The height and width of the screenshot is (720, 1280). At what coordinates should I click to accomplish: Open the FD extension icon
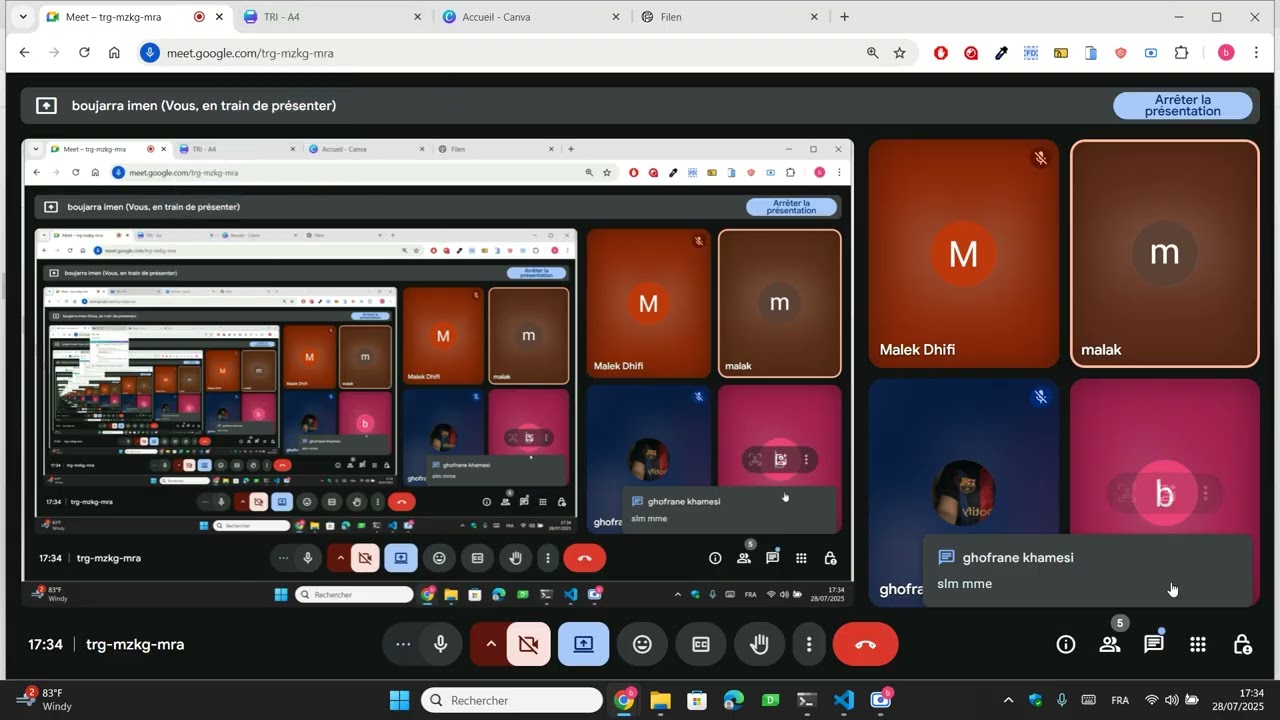(1031, 53)
